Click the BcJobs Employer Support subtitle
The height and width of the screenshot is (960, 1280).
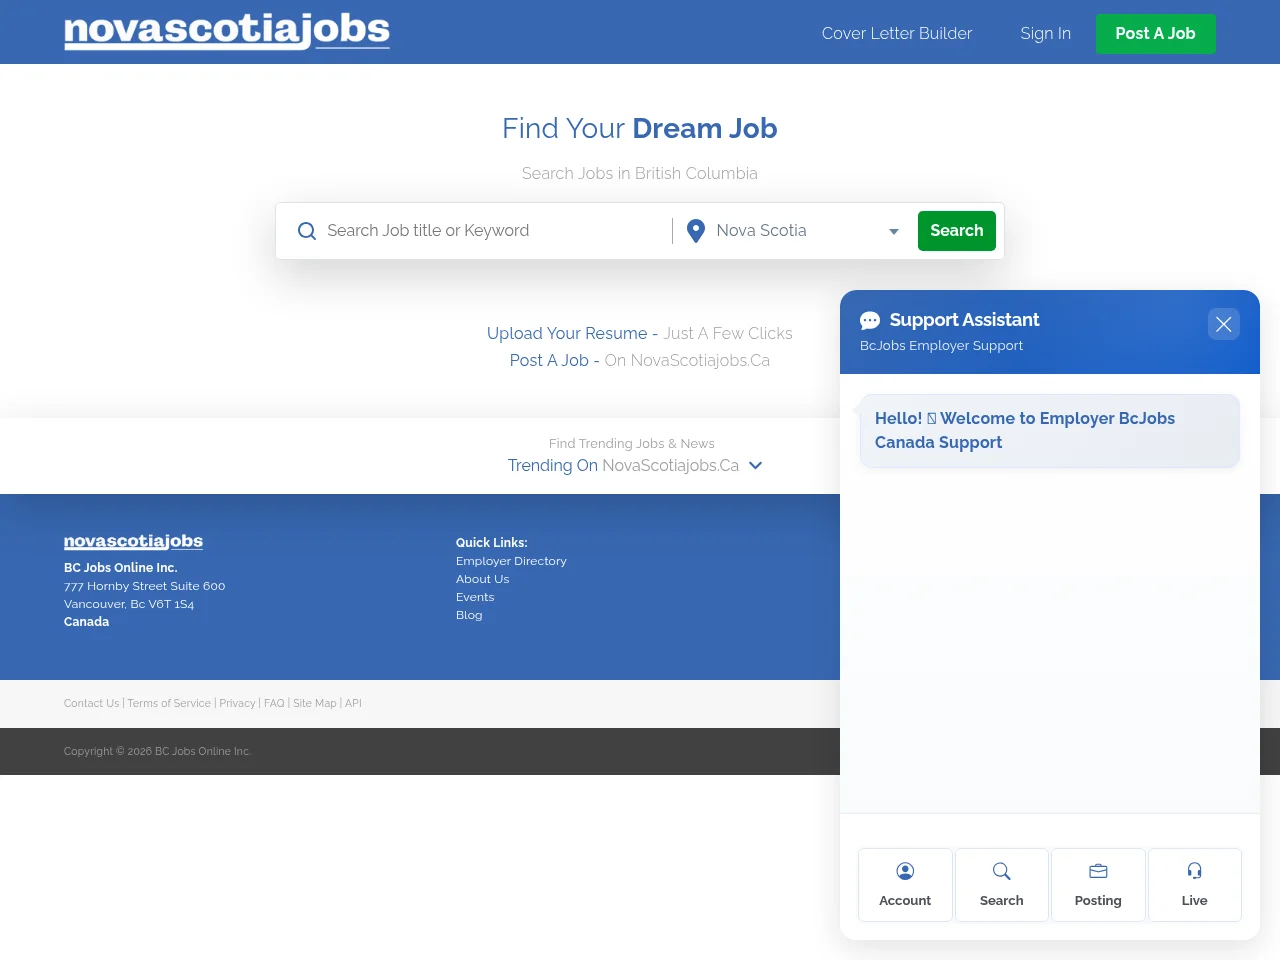(x=941, y=345)
